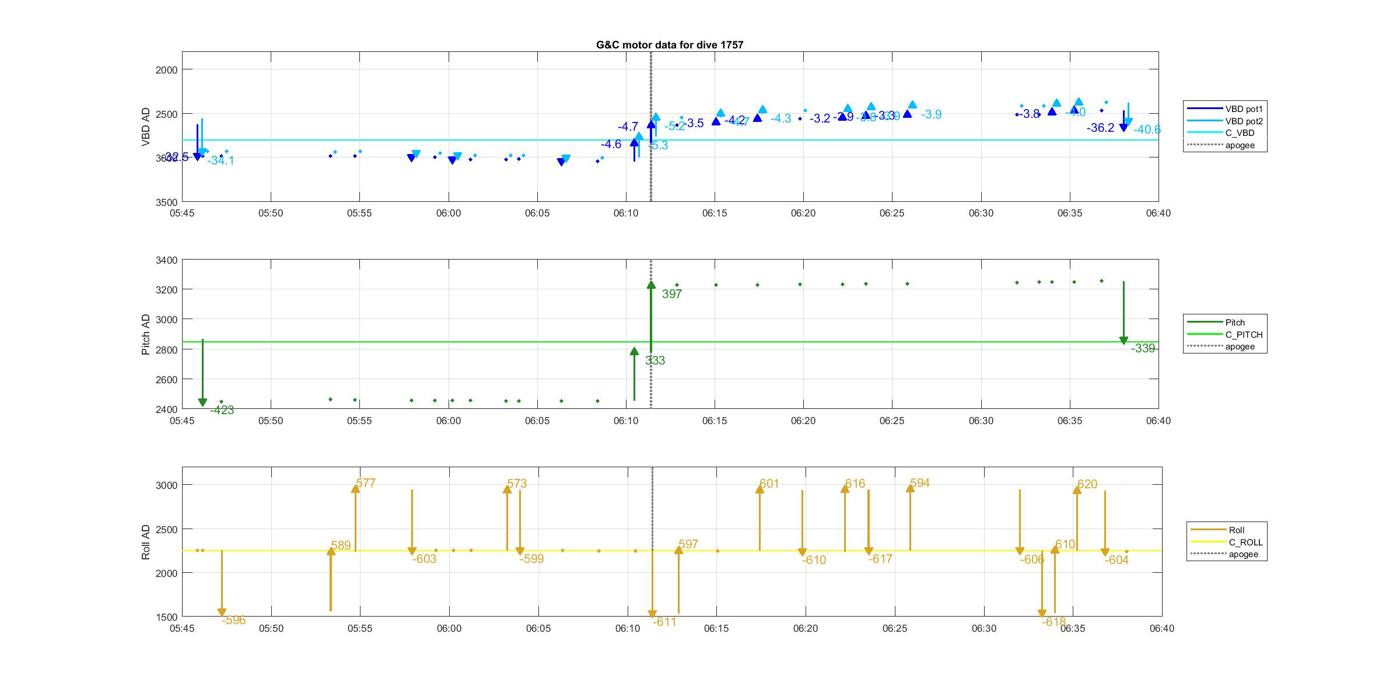
Task: Click the apogee dotted line in the VBD plot
Action: [651, 127]
